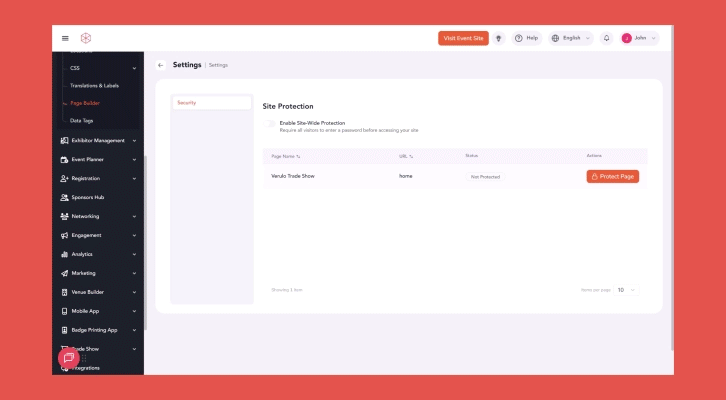This screenshot has width=726, height=400.
Task: Expand Marketing chevron
Action: [x=134, y=274]
